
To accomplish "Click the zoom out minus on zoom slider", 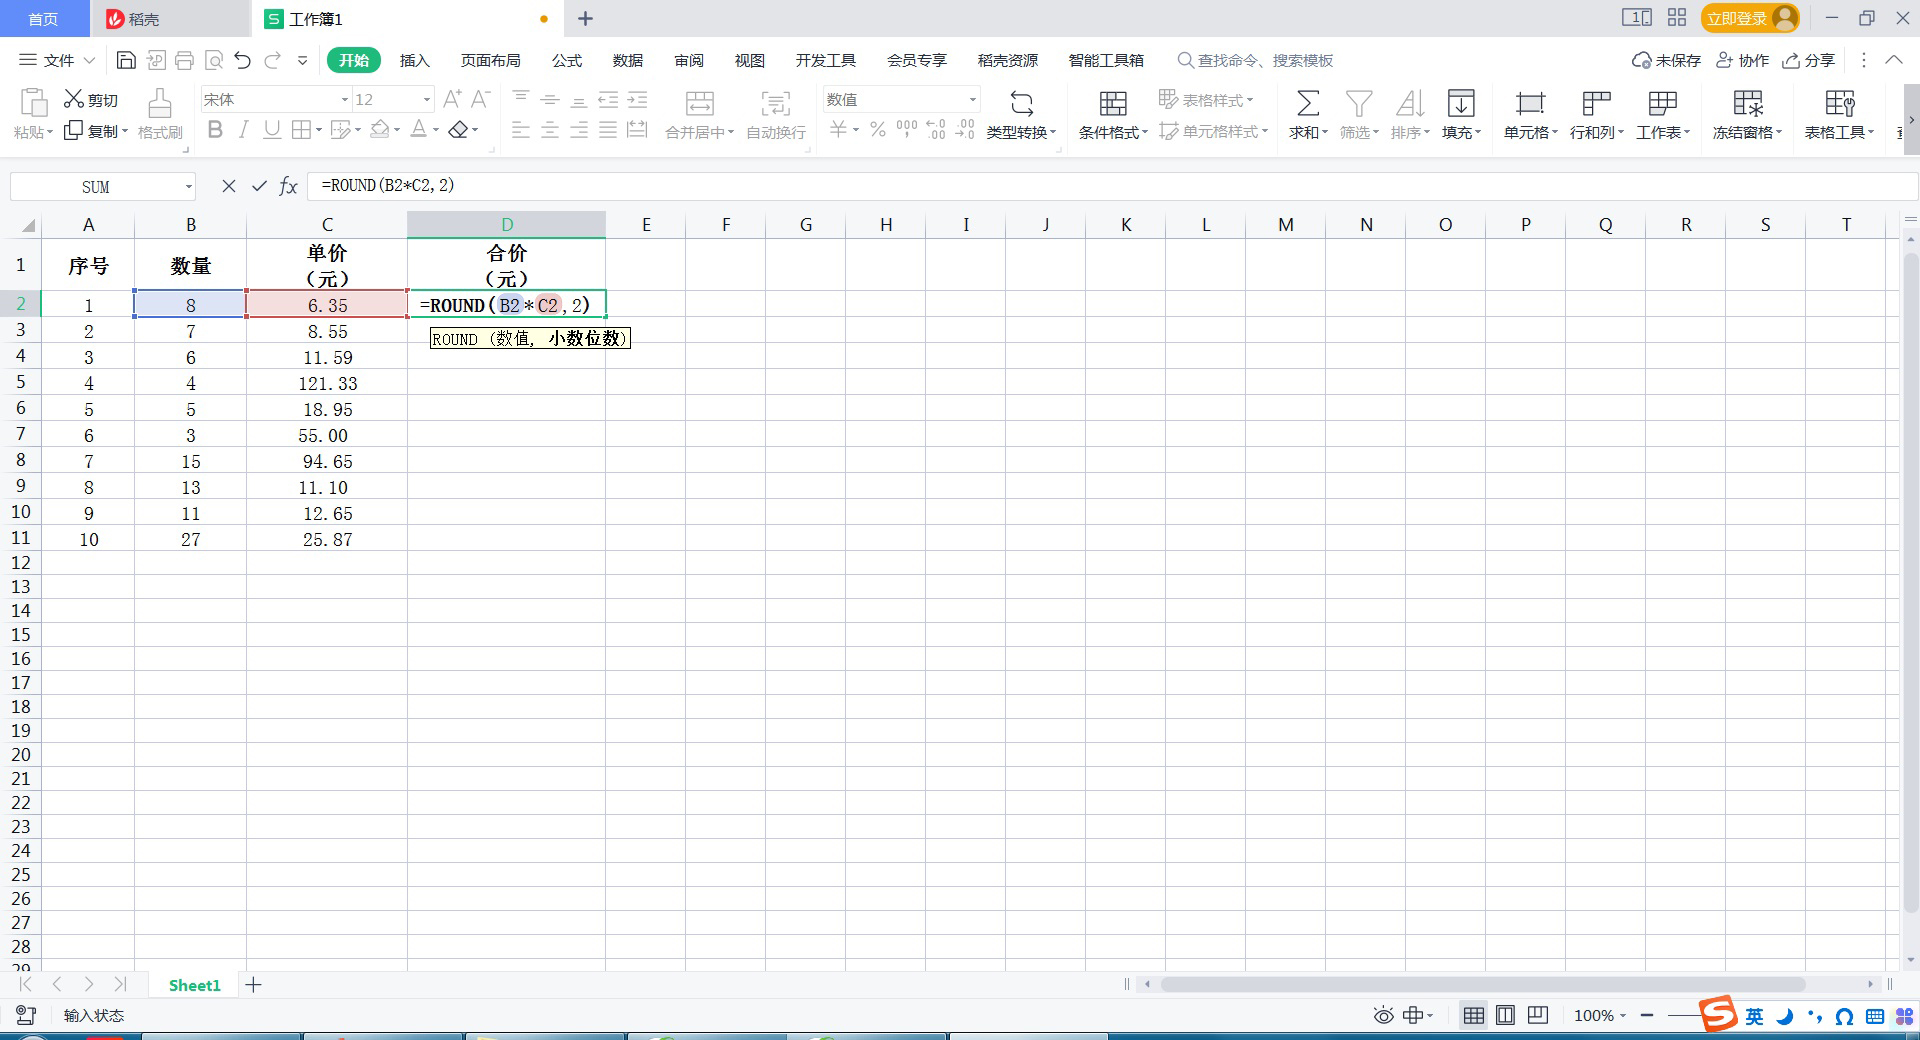I will pos(1646,1015).
